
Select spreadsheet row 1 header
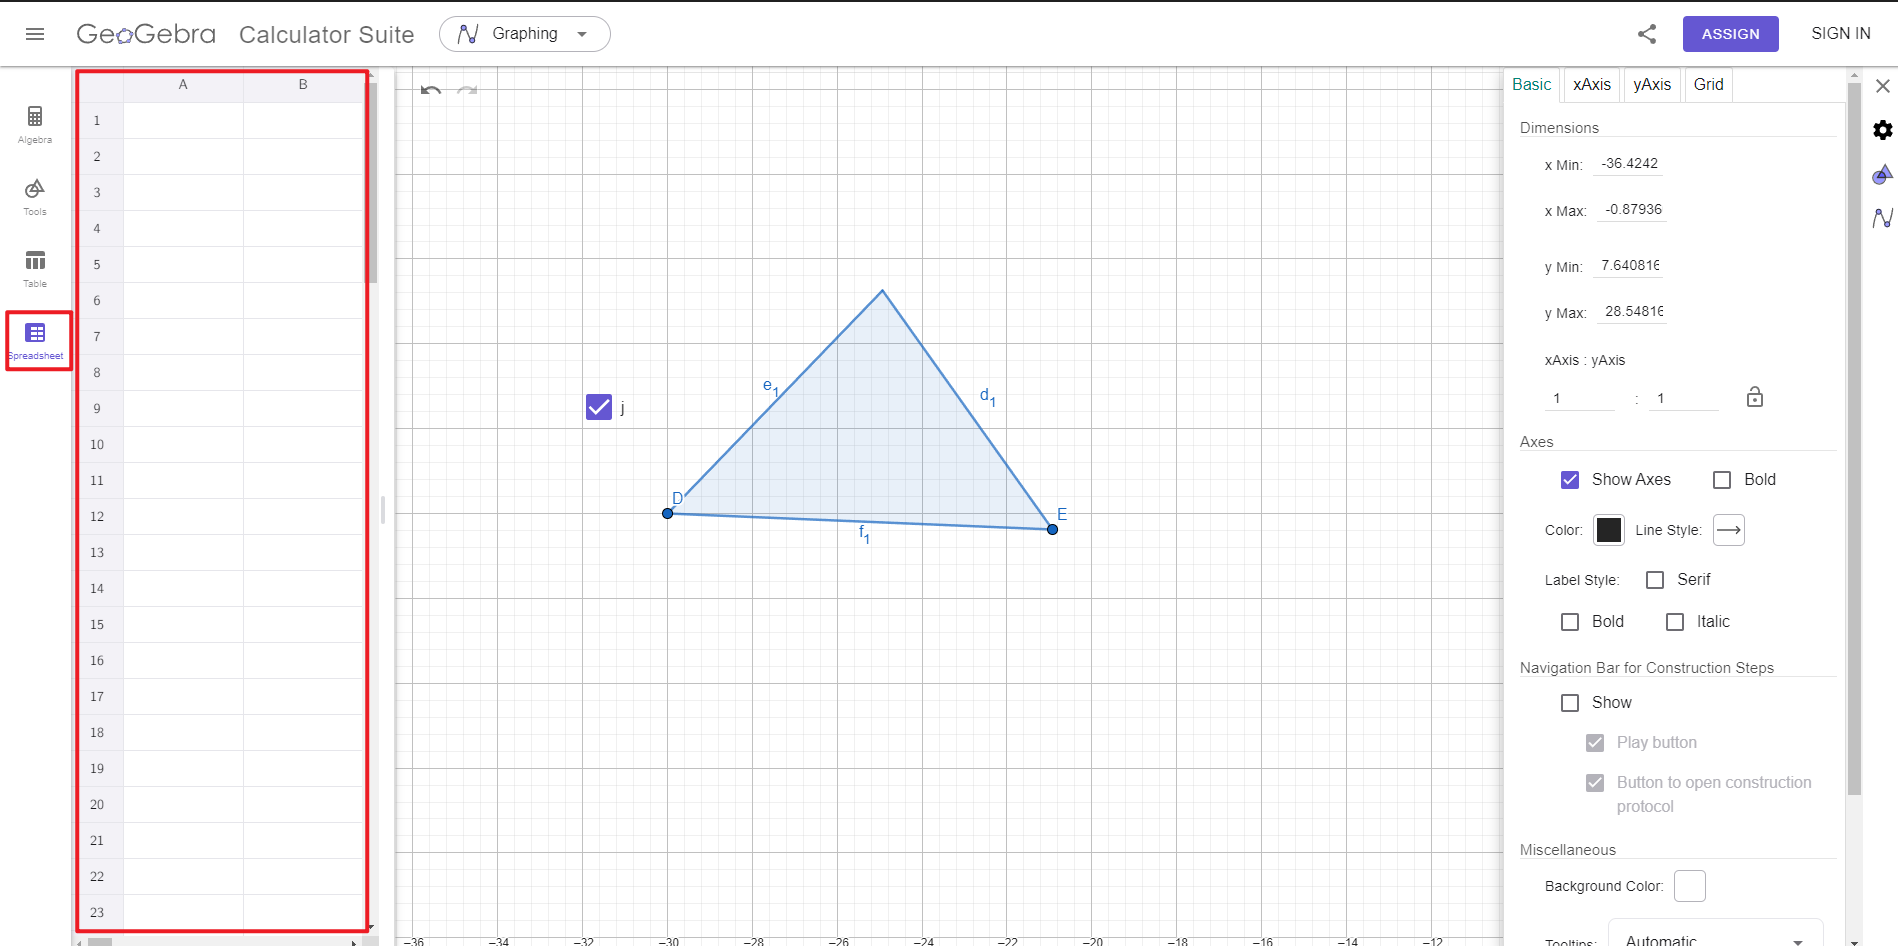(x=97, y=120)
